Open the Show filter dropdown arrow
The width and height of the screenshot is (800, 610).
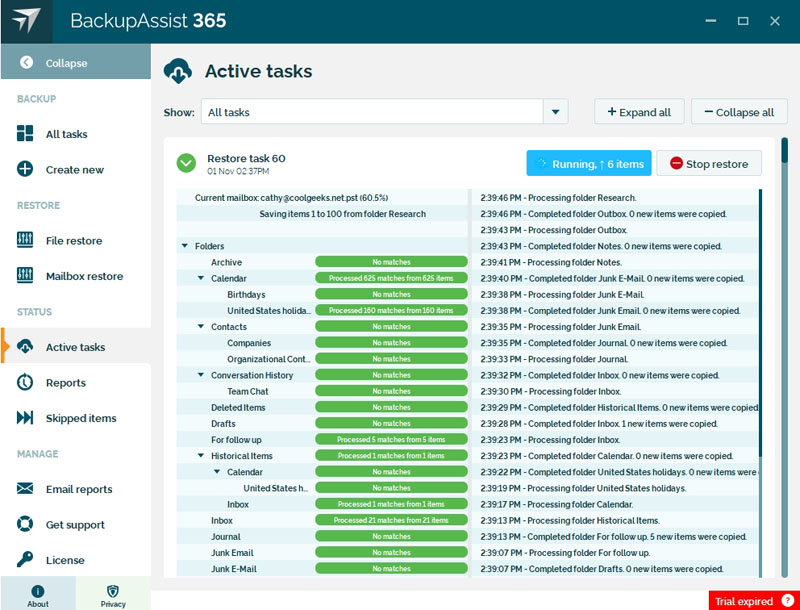pyautogui.click(x=556, y=112)
